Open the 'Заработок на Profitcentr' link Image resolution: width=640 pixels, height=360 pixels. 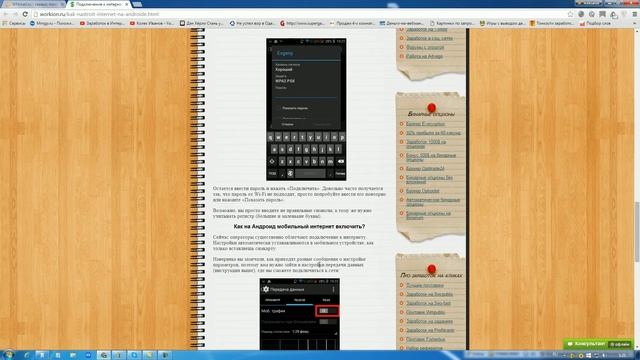pyautogui.click(x=430, y=330)
